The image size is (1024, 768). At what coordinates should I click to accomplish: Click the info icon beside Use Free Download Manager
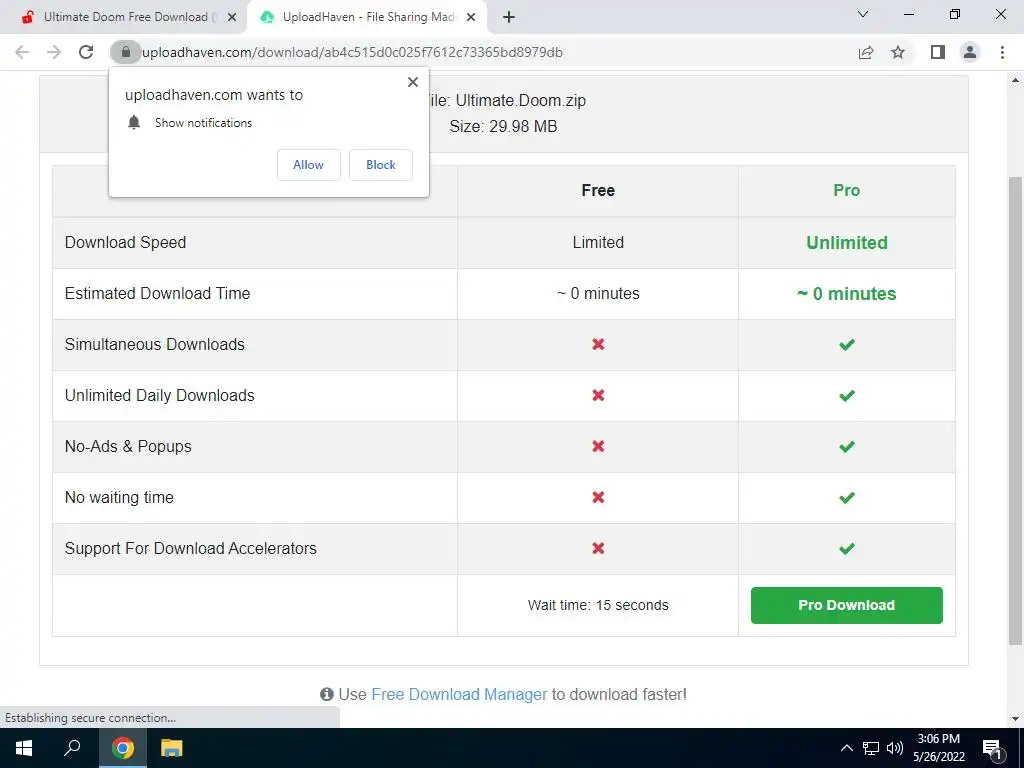(x=327, y=694)
